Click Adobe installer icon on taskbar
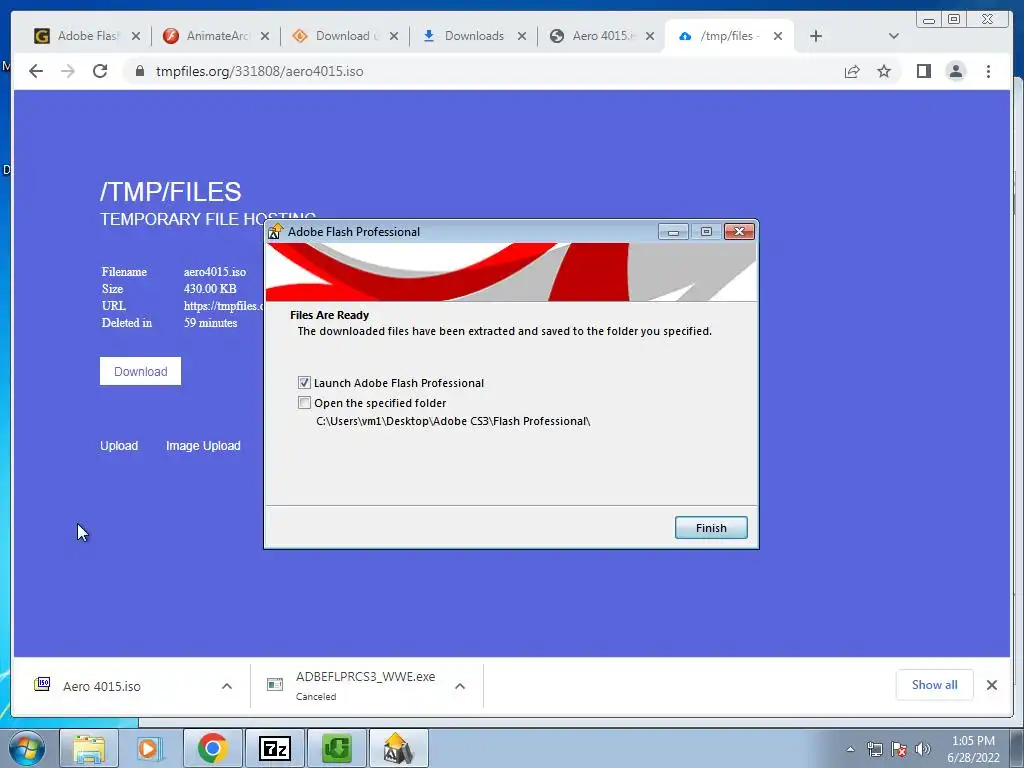 point(399,748)
